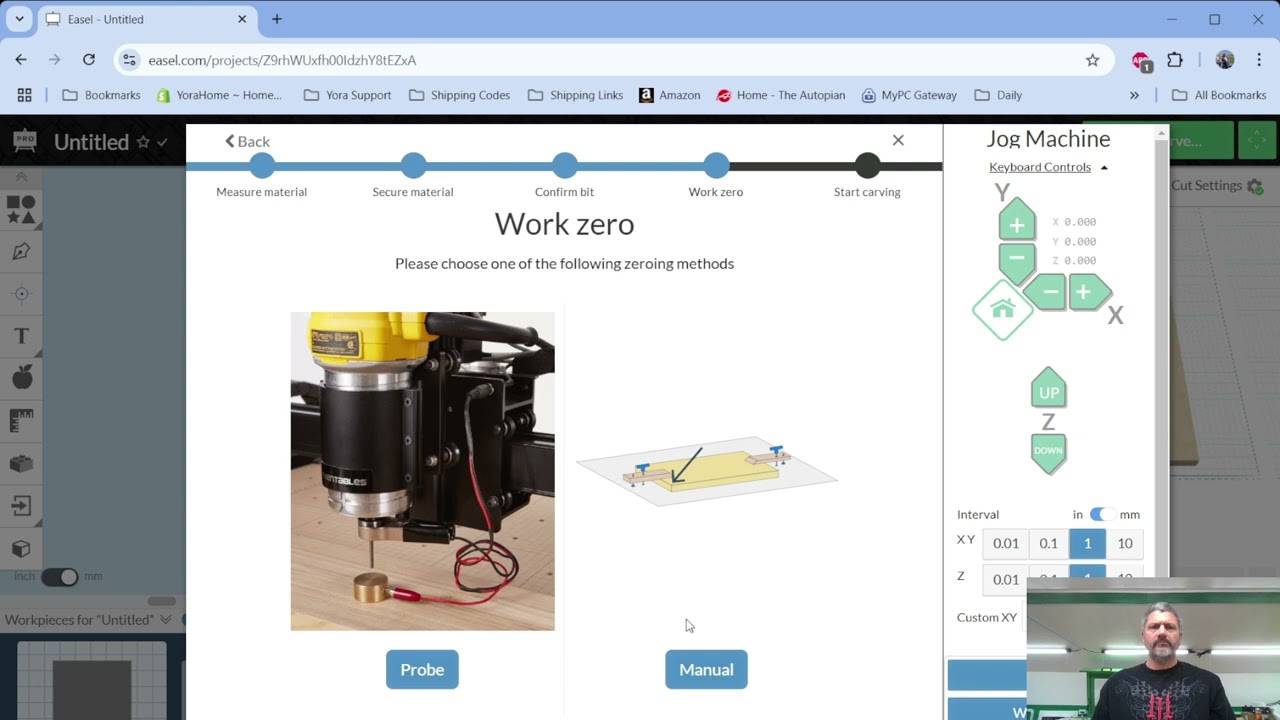
Task: Click the horizontal scrollbar above Workpieces
Action: pos(162,601)
